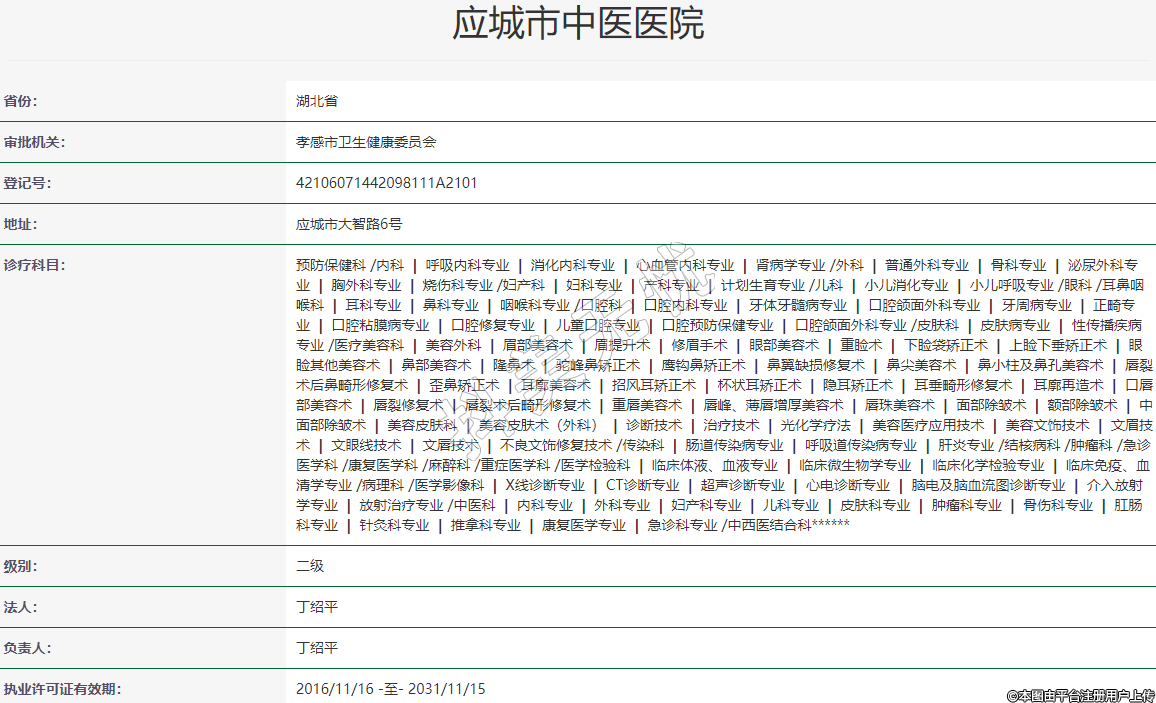Click the address 应城市大智路6号
The height and width of the screenshot is (703, 1156).
click(x=349, y=224)
